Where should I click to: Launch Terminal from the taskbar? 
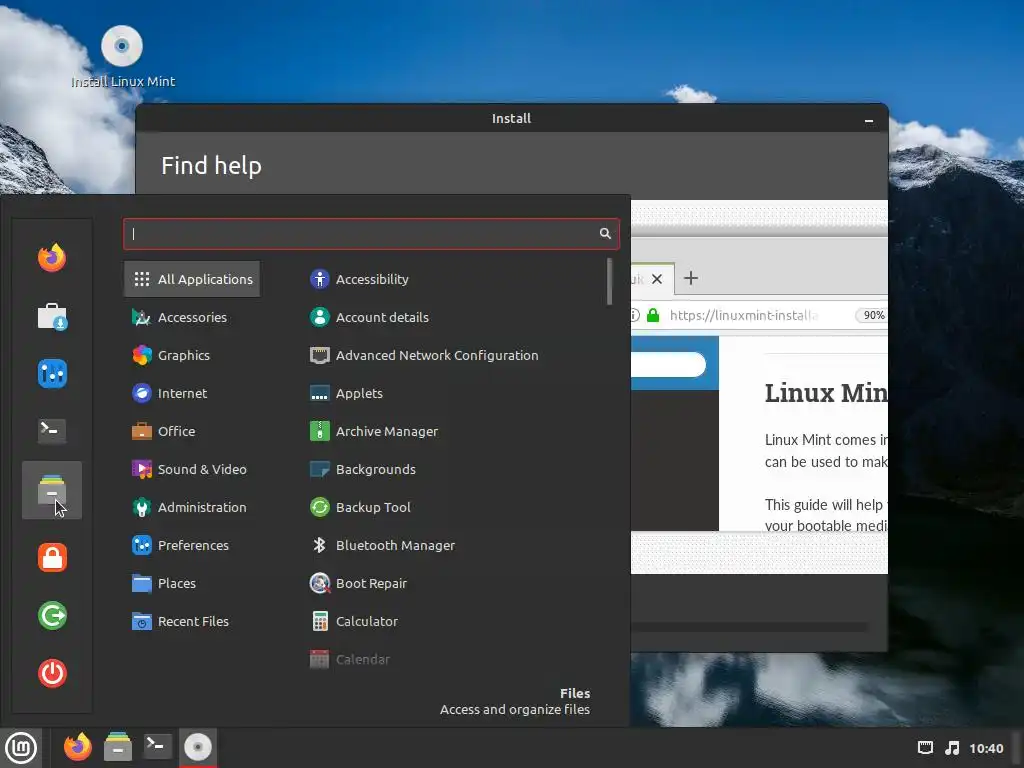(x=157, y=746)
